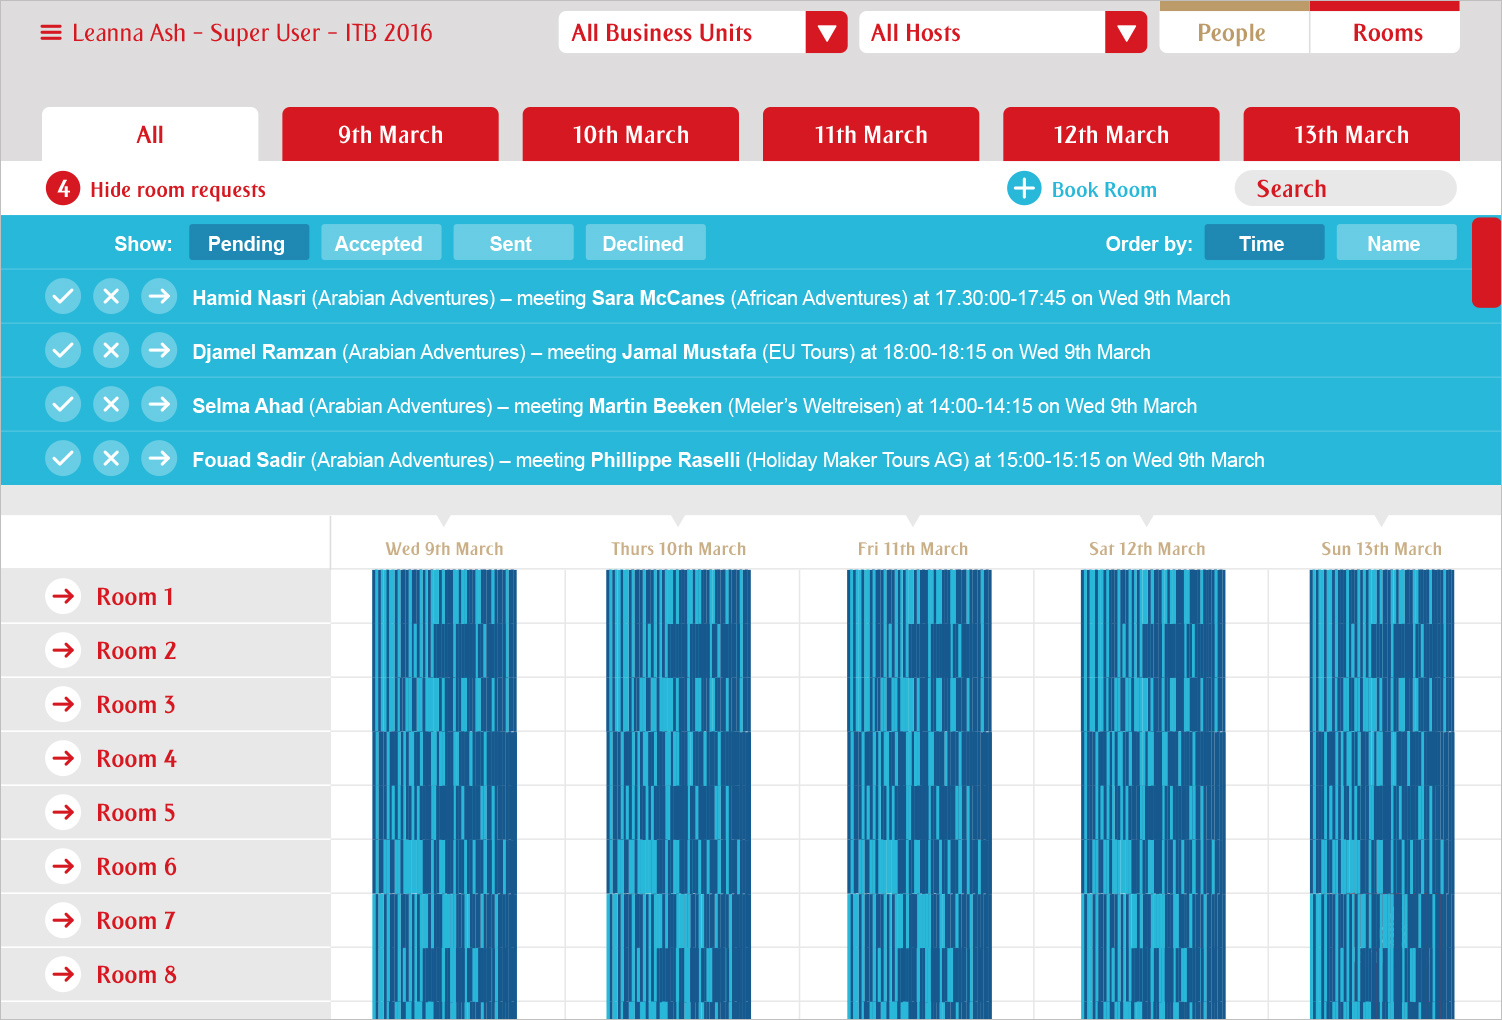This screenshot has height=1020, width=1502.
Task: Decline Djamel Ramzan's meeting request
Action: click(x=111, y=351)
